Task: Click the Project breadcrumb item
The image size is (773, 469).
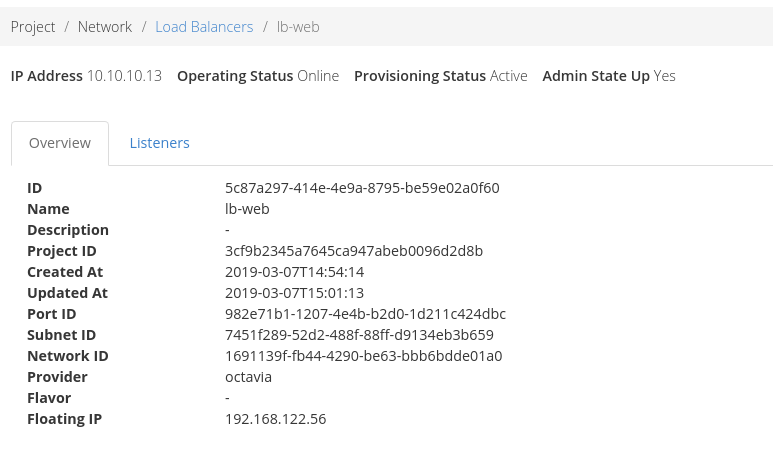Action: click(x=33, y=27)
